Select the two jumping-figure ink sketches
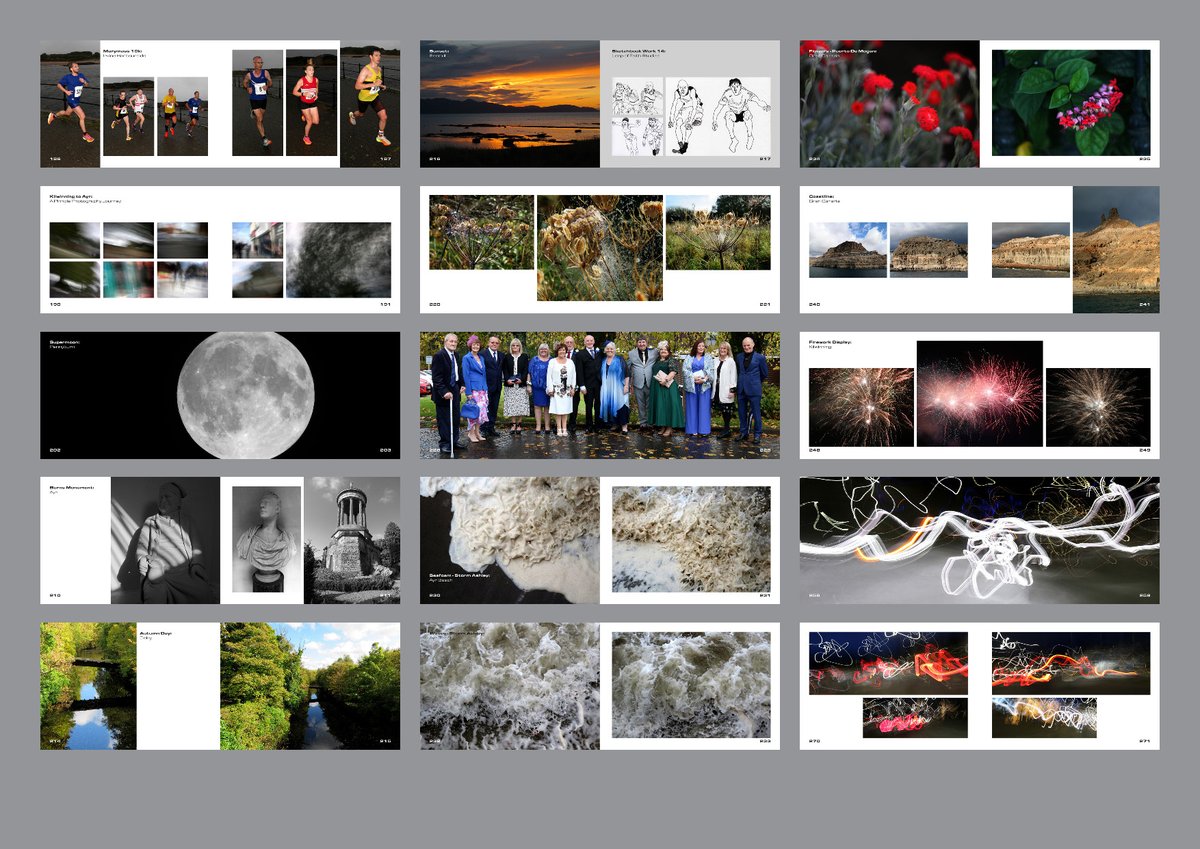Image resolution: width=1200 pixels, height=849 pixels. coord(718,116)
